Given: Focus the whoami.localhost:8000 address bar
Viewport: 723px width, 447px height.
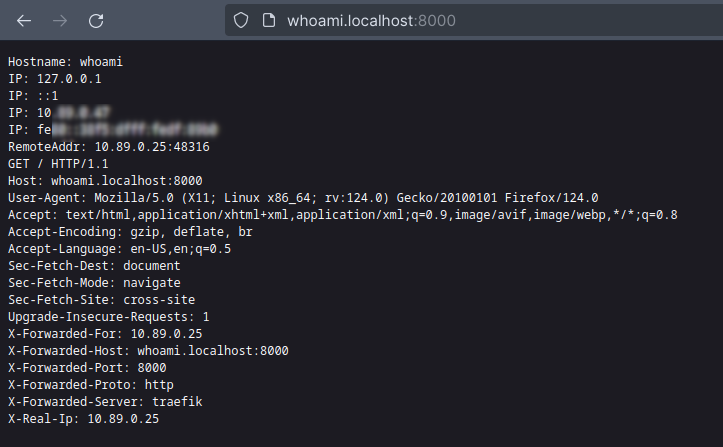Looking at the screenshot, I should (400, 20).
